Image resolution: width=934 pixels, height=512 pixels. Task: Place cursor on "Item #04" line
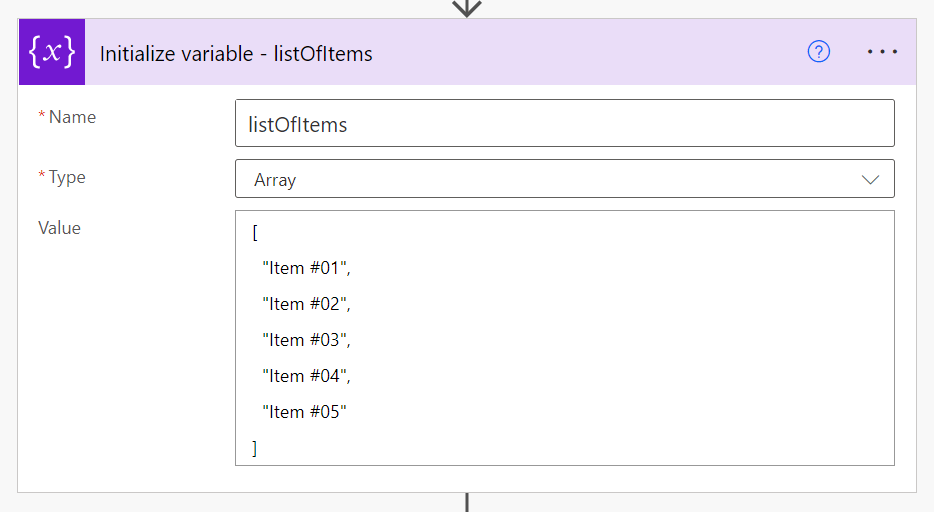tap(306, 376)
